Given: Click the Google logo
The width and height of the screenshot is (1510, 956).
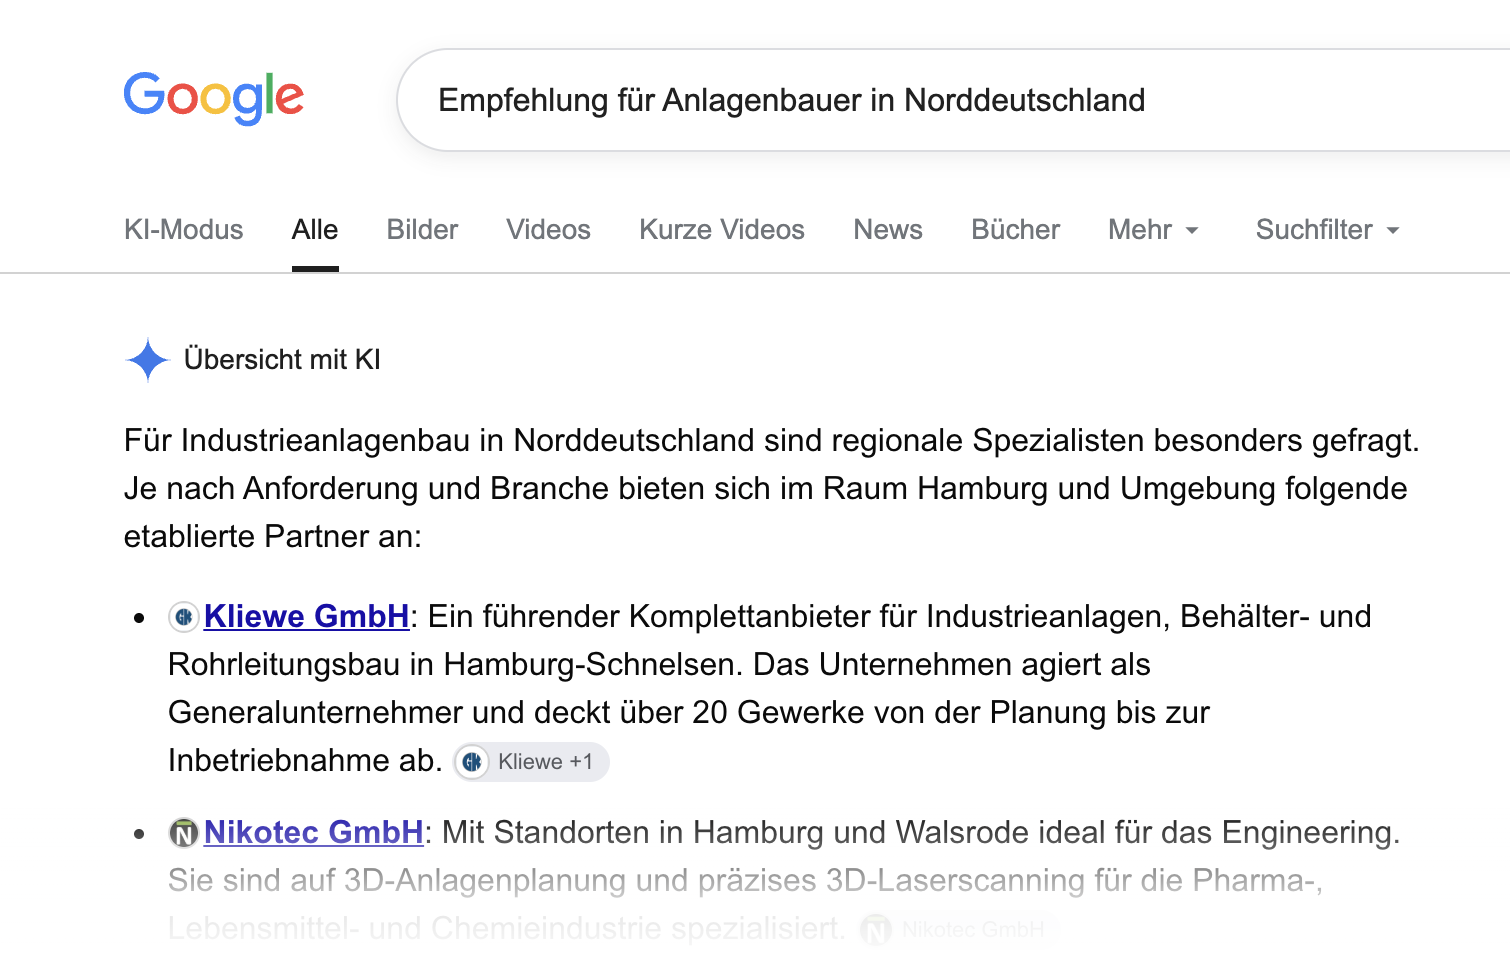Looking at the screenshot, I should (213, 98).
